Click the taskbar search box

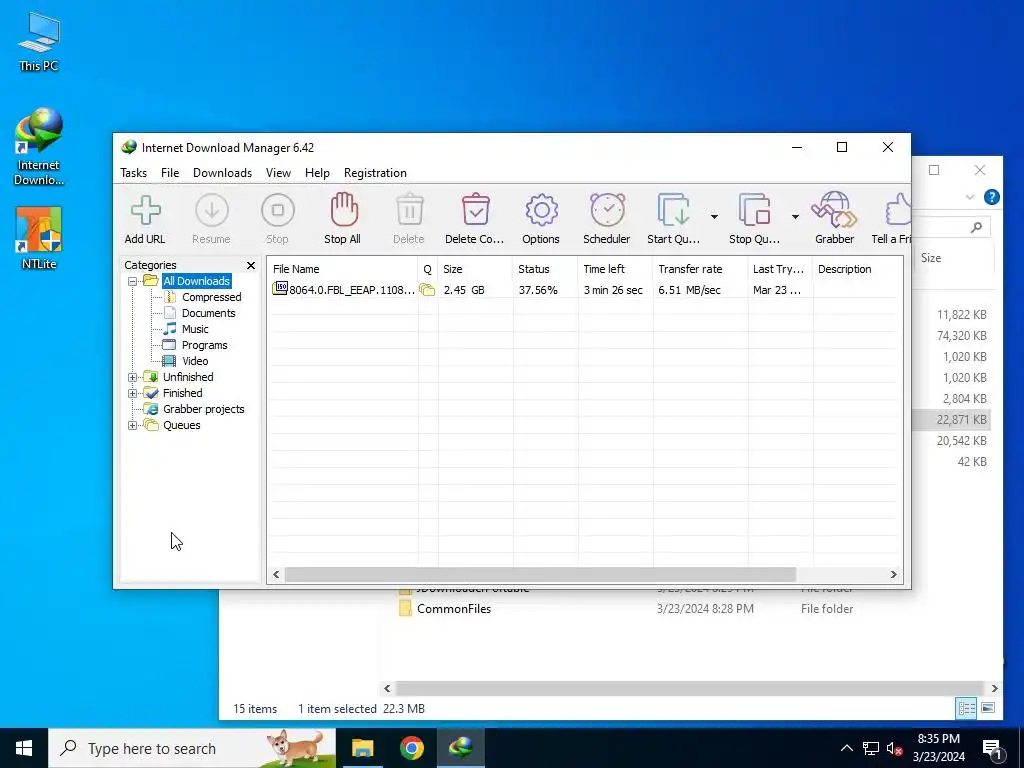tap(192, 748)
